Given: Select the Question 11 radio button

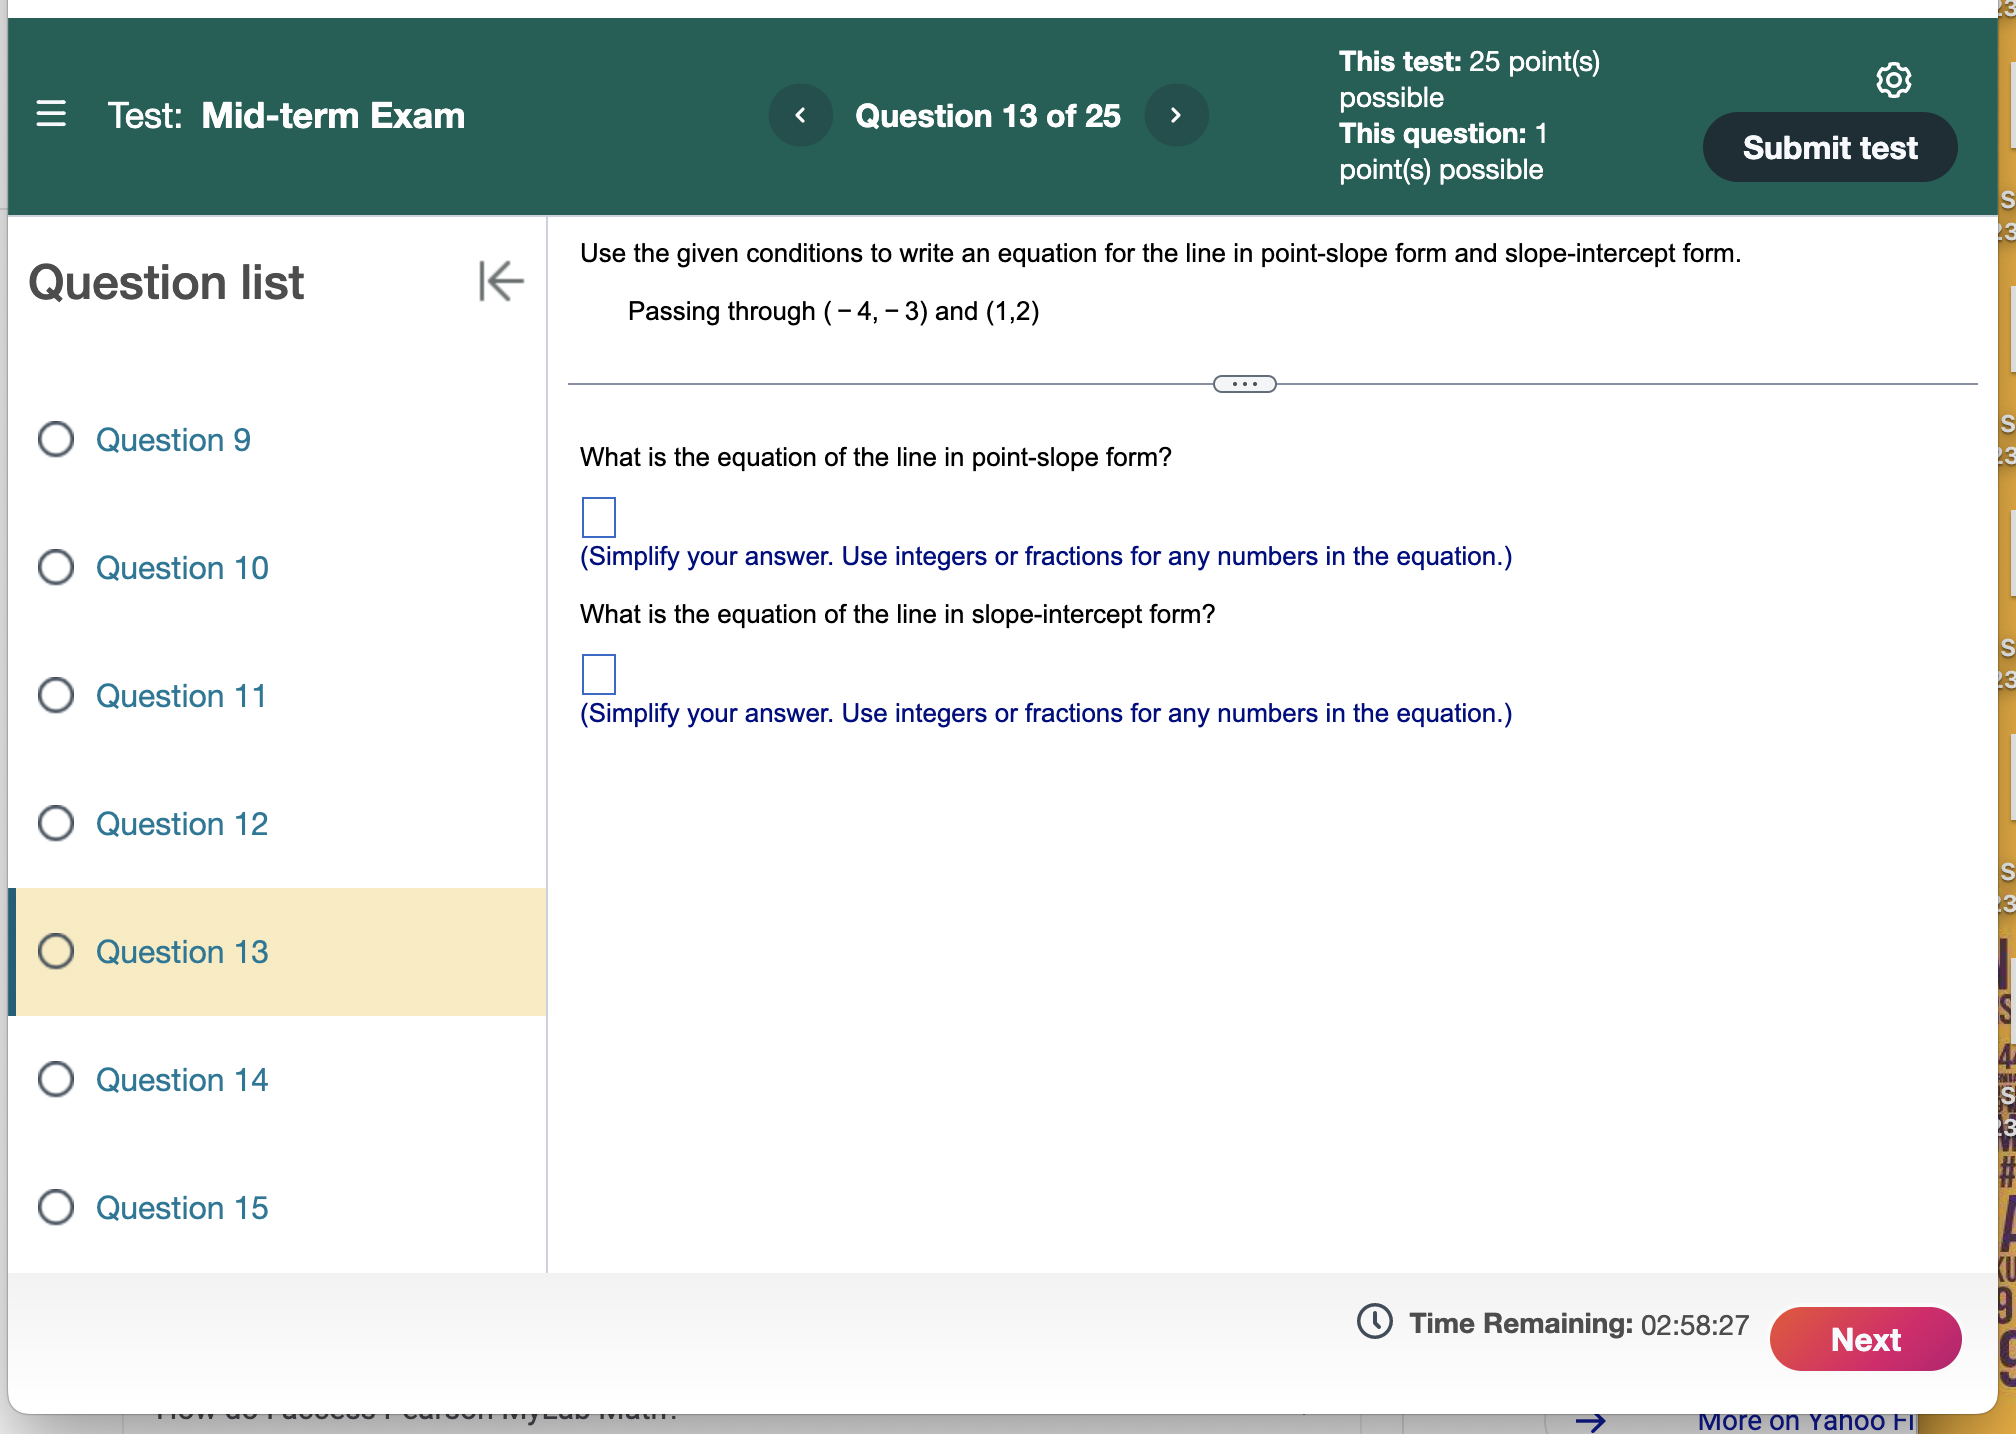Looking at the screenshot, I should pyautogui.click(x=56, y=695).
